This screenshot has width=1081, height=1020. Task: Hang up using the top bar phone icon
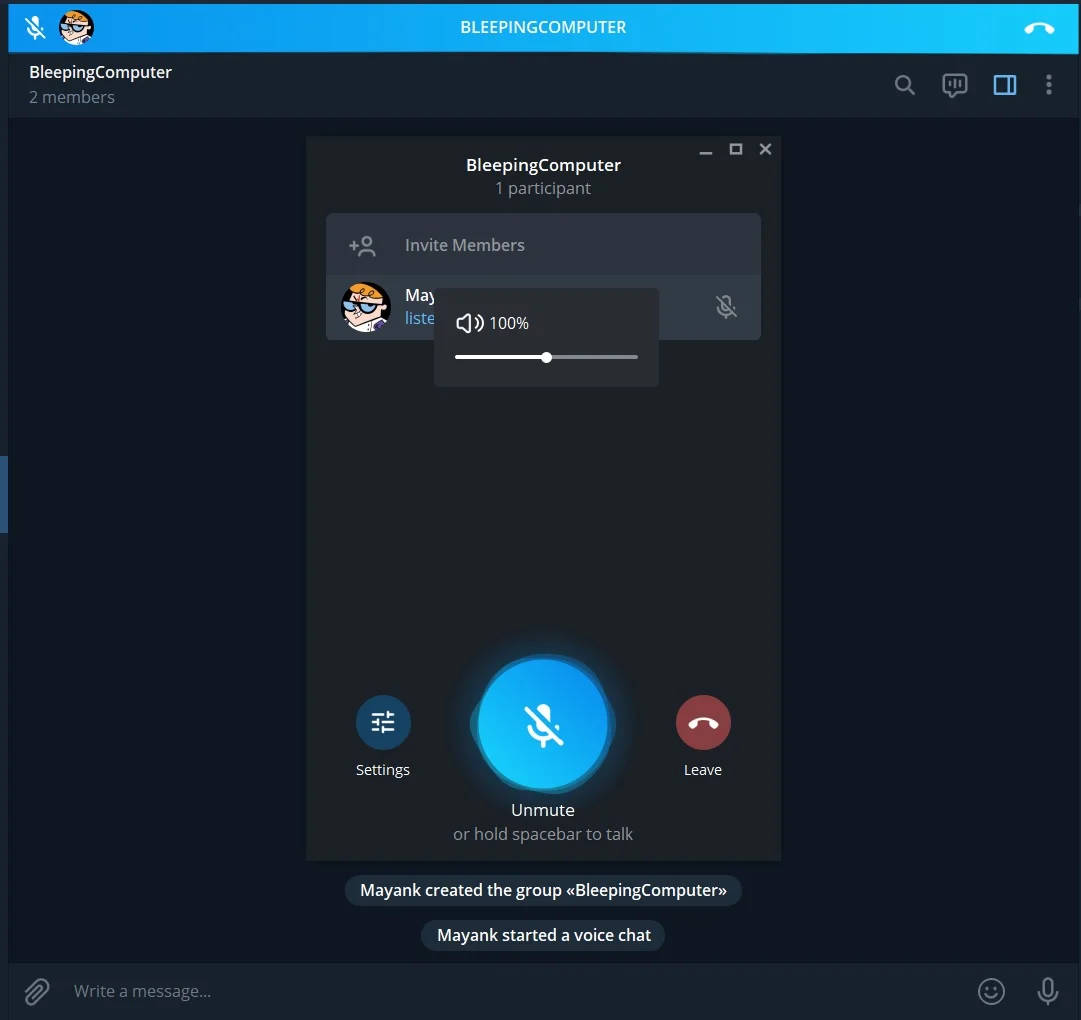click(1039, 28)
